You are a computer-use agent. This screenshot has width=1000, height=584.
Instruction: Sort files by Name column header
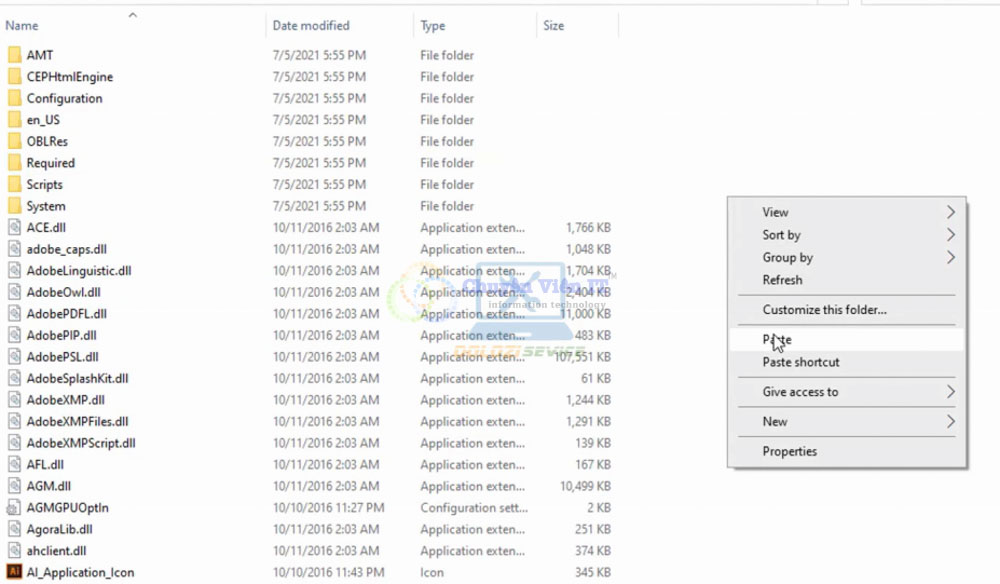pyautogui.click(x=22, y=26)
